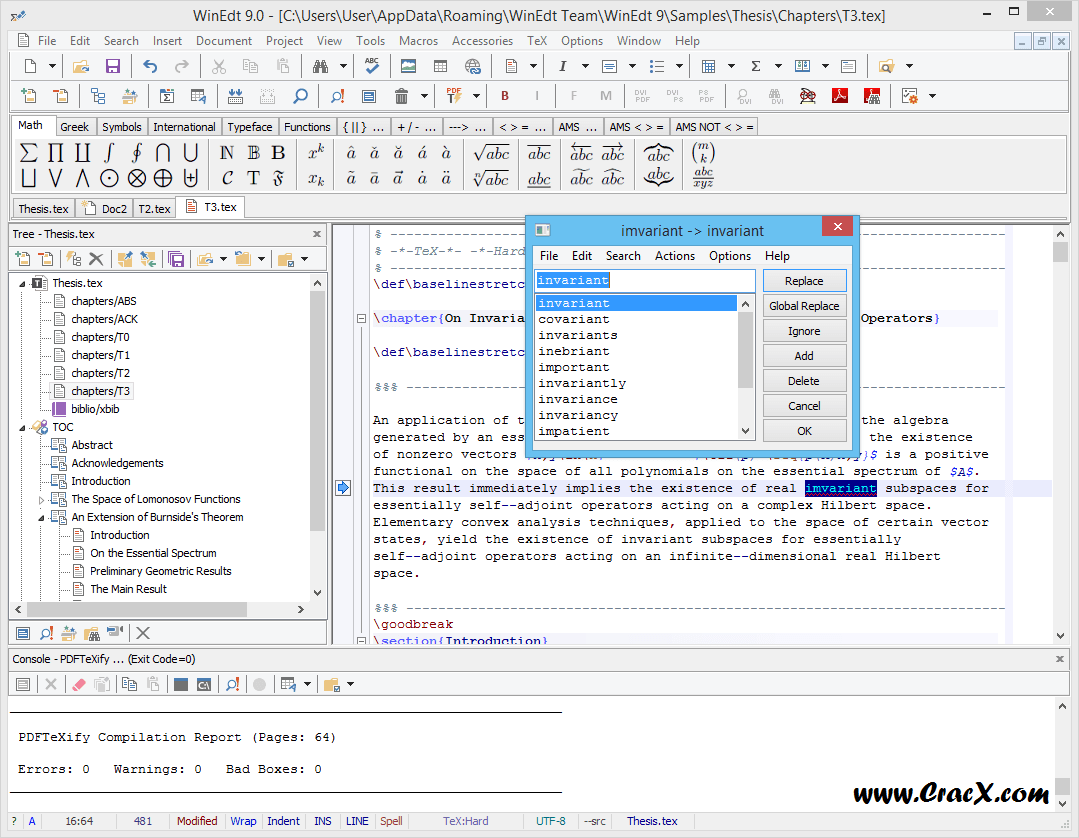Select biblio/xbib in the project tree
Image resolution: width=1079 pixels, height=838 pixels.
point(95,409)
